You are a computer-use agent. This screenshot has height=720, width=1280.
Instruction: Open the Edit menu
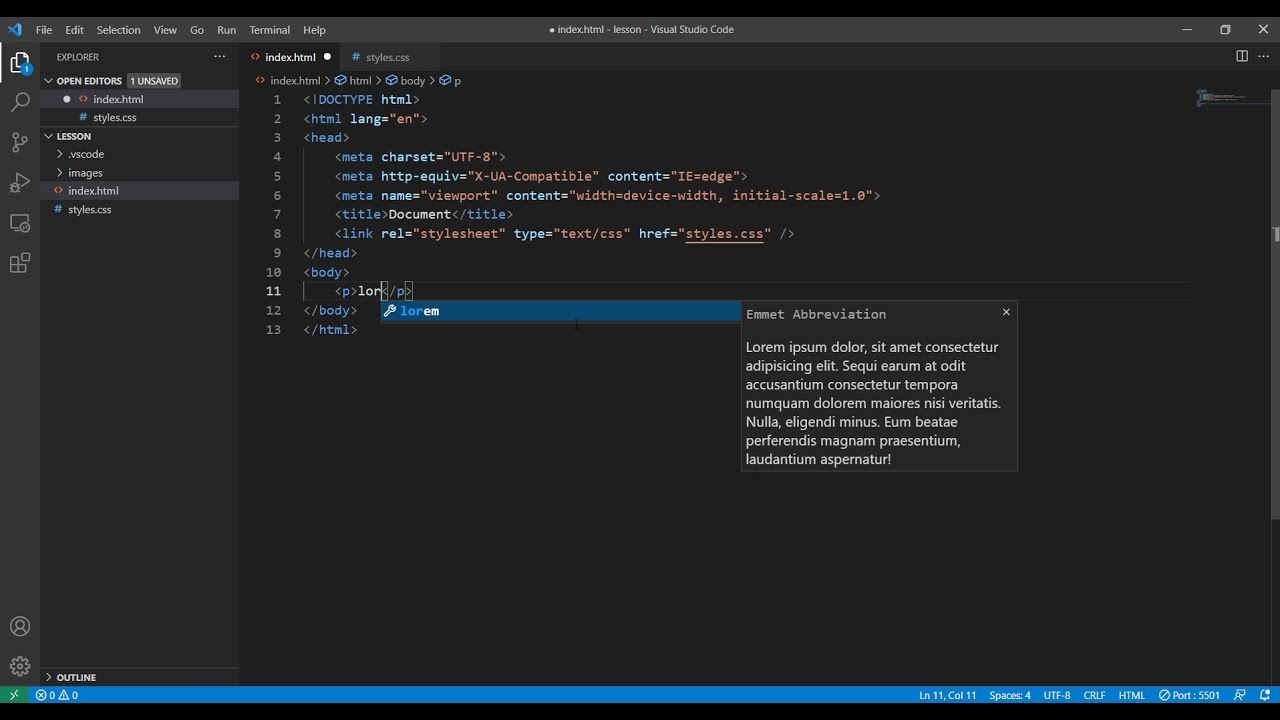[75, 30]
